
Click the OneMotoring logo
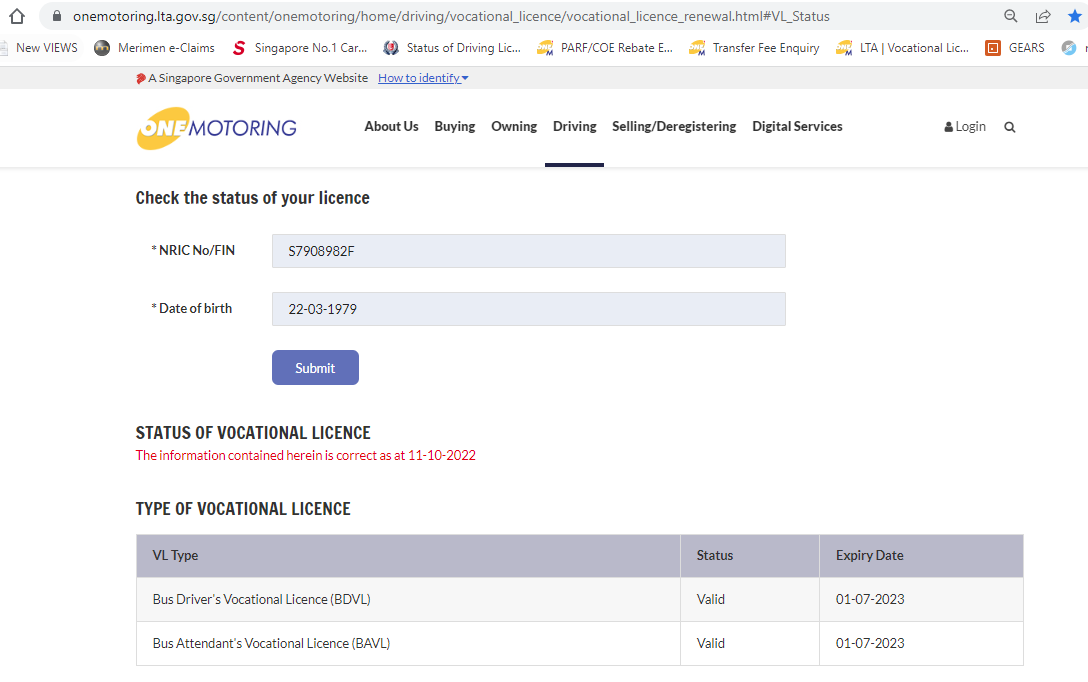tap(217, 128)
